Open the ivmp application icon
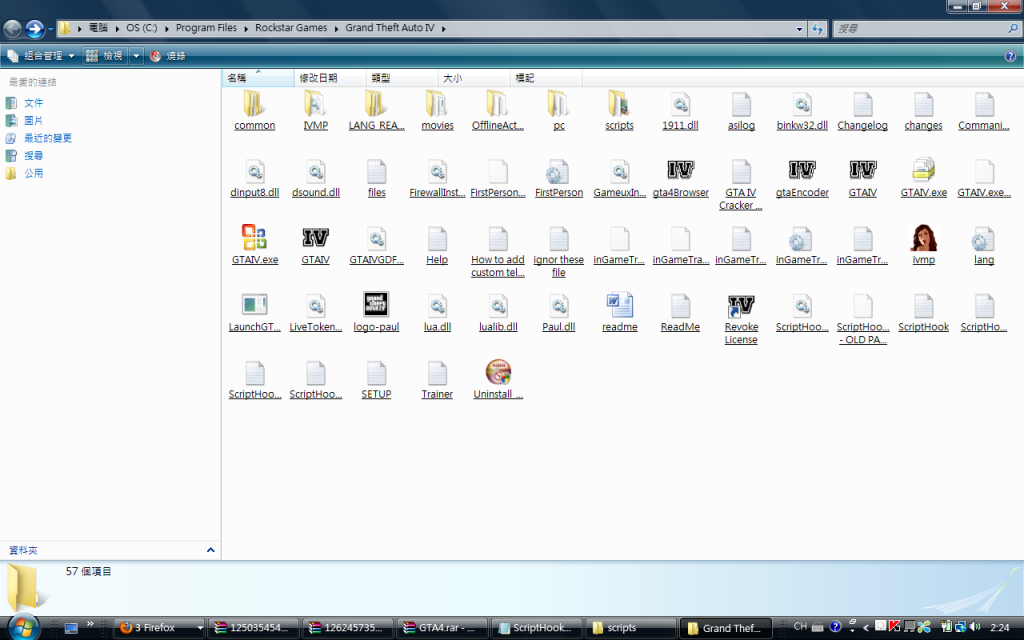 click(x=923, y=239)
